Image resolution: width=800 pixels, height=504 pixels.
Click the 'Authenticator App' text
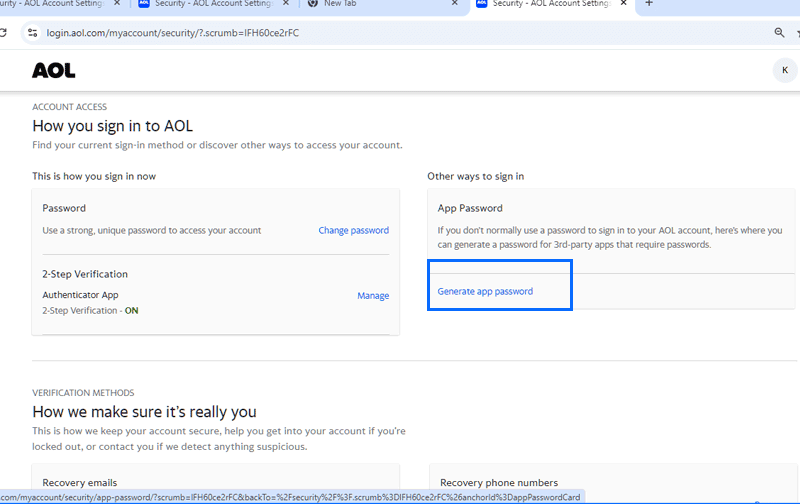[x=80, y=295]
